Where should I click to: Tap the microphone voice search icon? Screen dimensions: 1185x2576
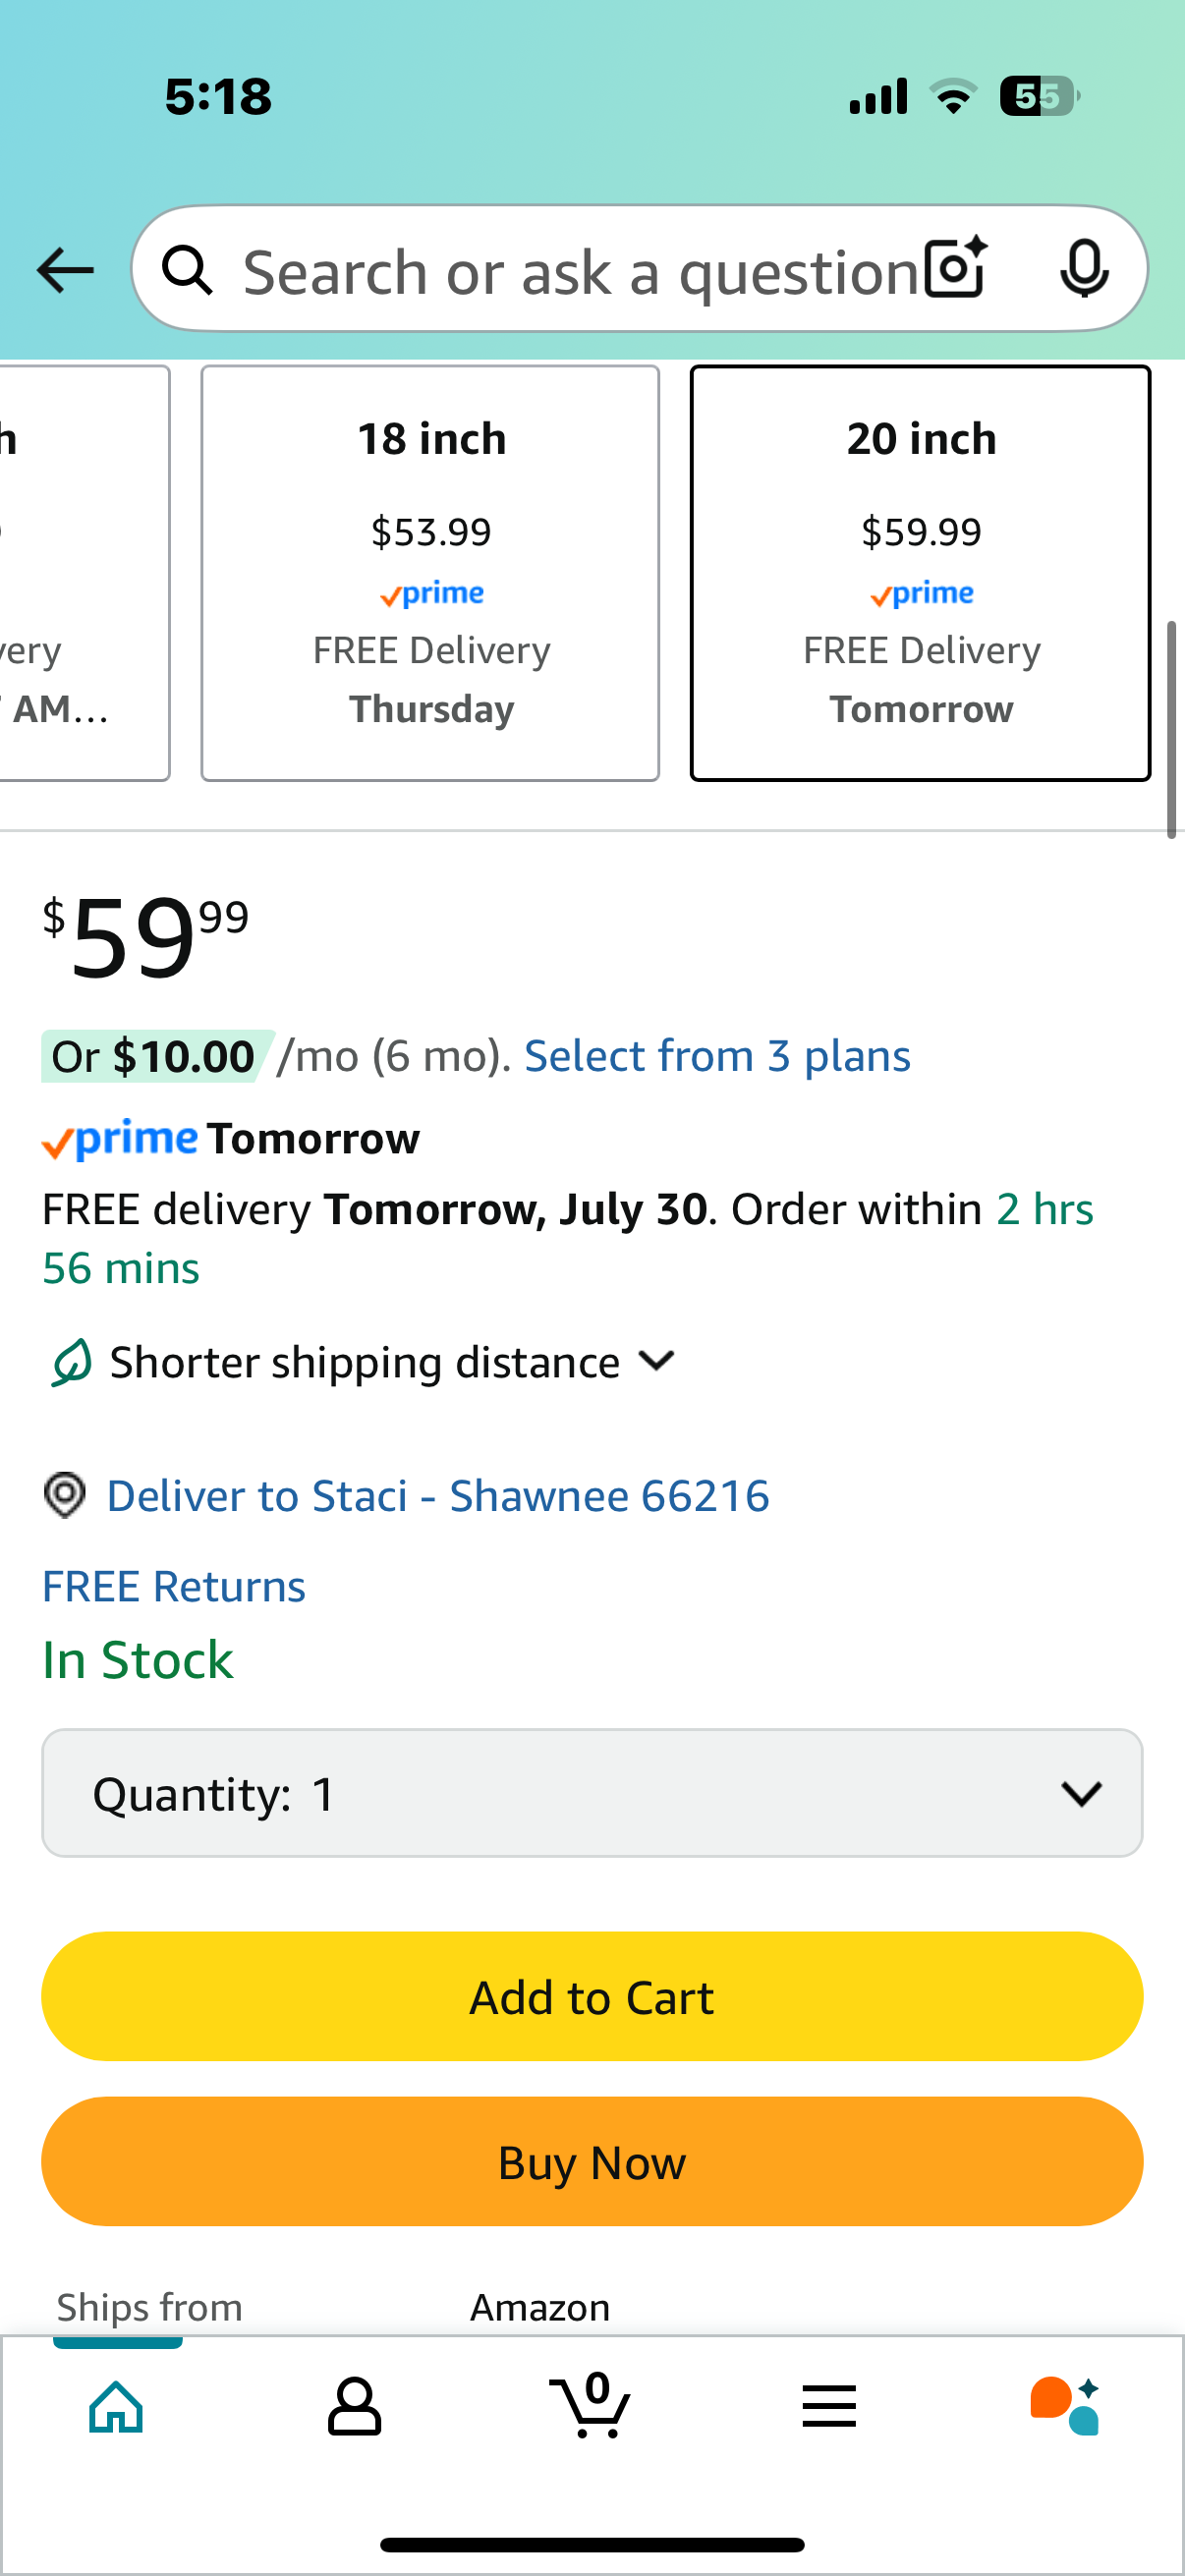(1084, 269)
